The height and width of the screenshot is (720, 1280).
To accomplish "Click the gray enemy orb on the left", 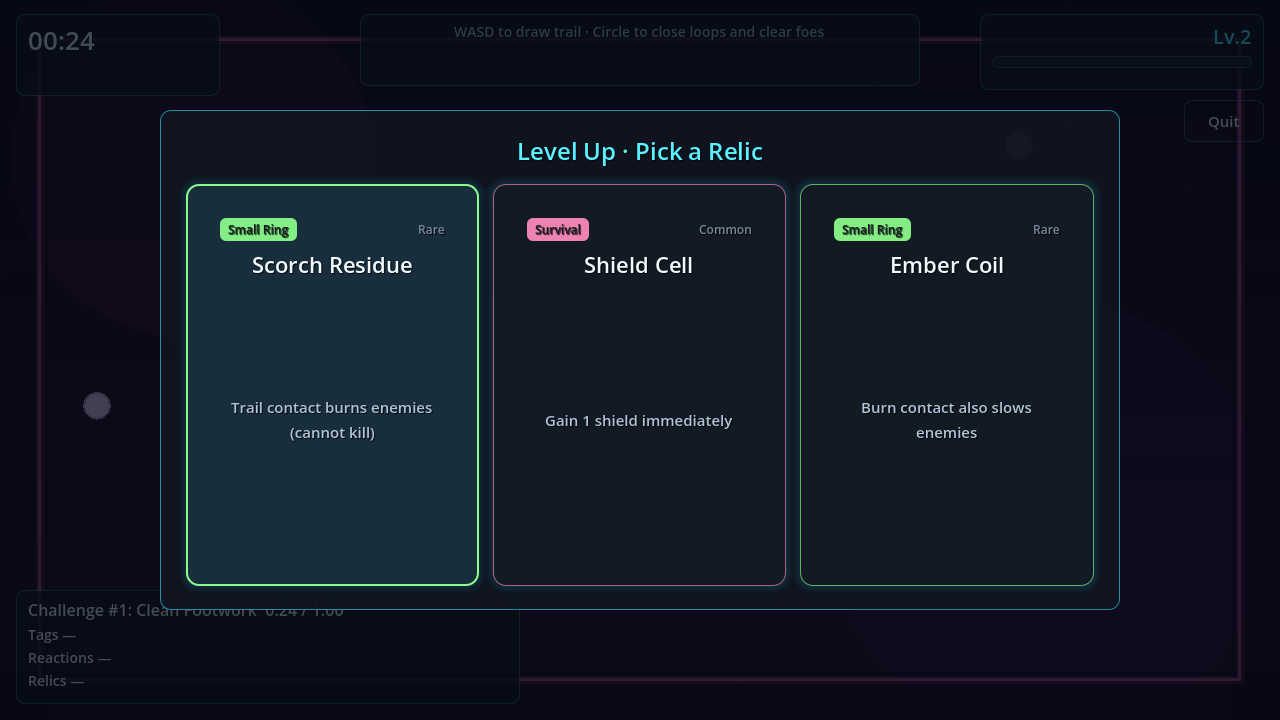I will [97, 406].
